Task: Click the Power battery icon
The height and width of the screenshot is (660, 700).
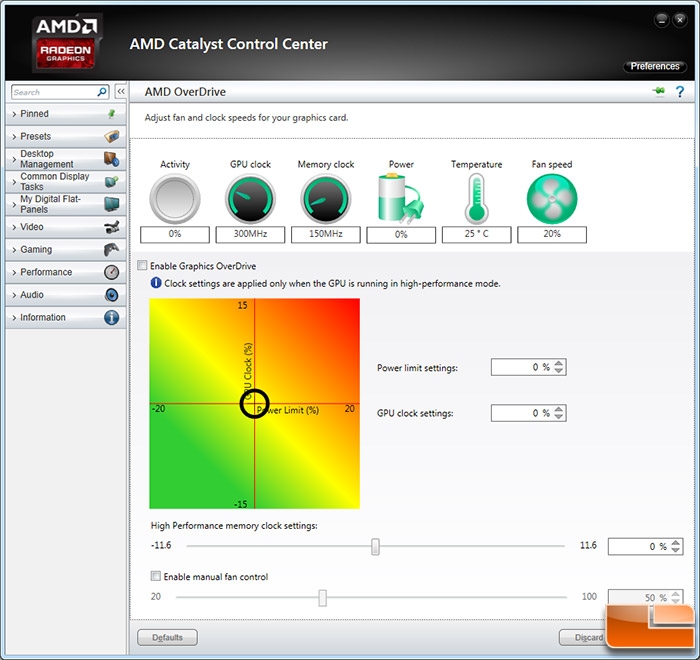Action: tap(400, 198)
